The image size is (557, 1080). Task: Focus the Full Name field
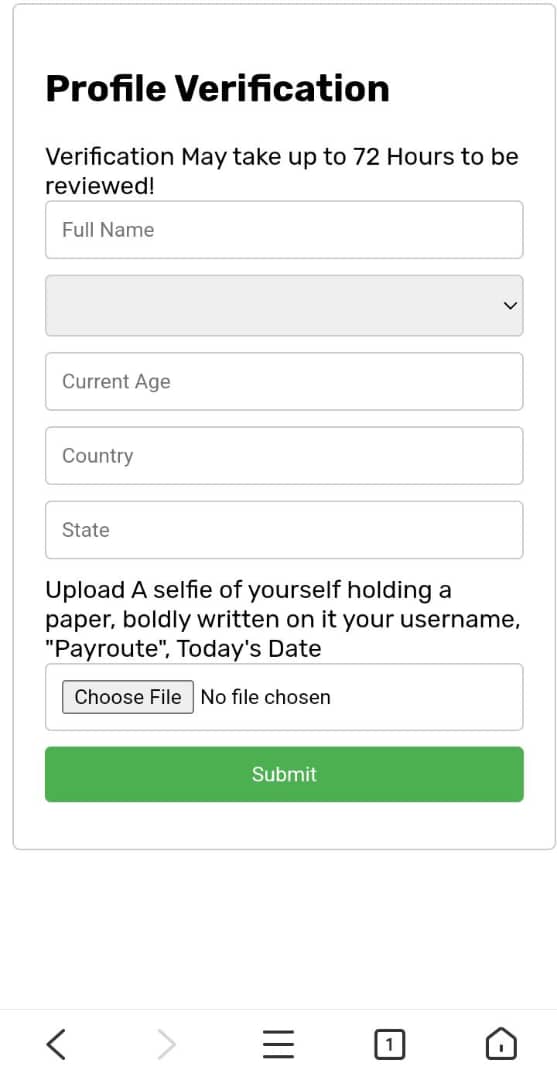[x=284, y=230]
